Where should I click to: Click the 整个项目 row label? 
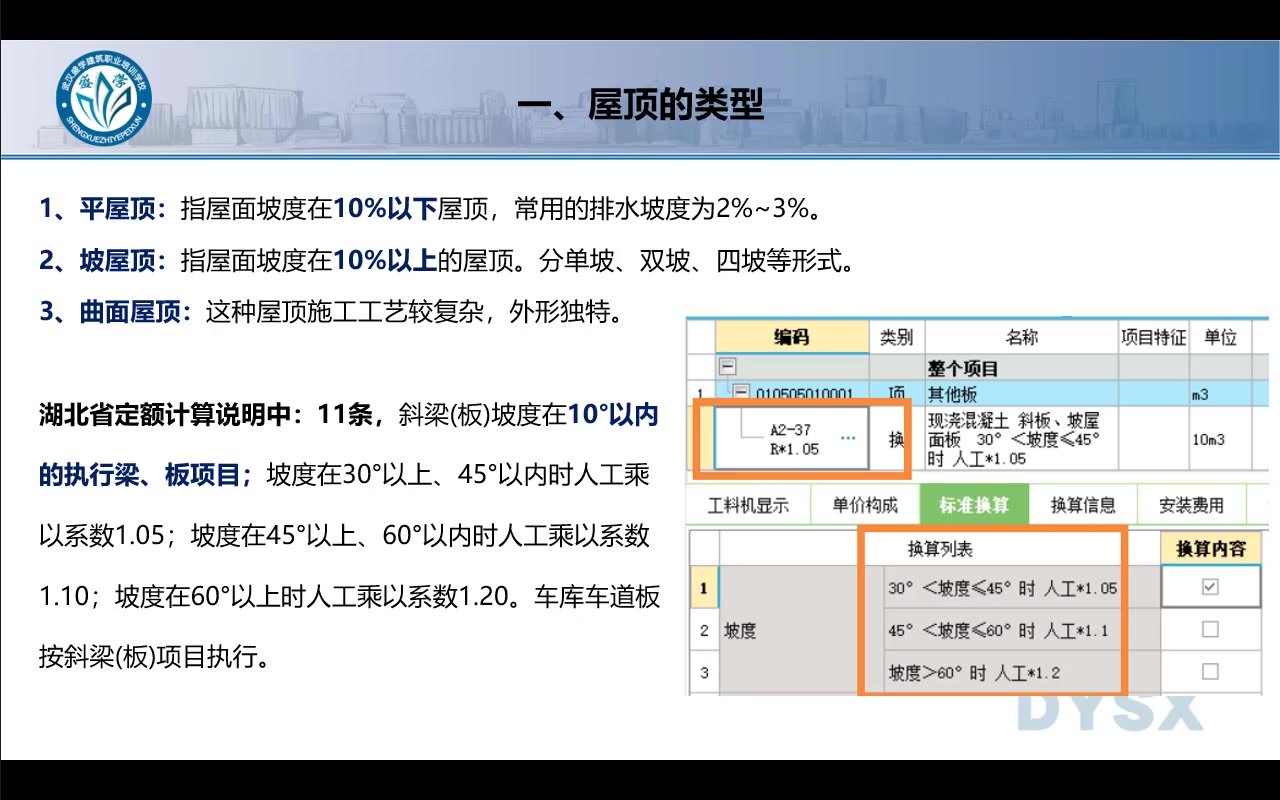point(963,368)
